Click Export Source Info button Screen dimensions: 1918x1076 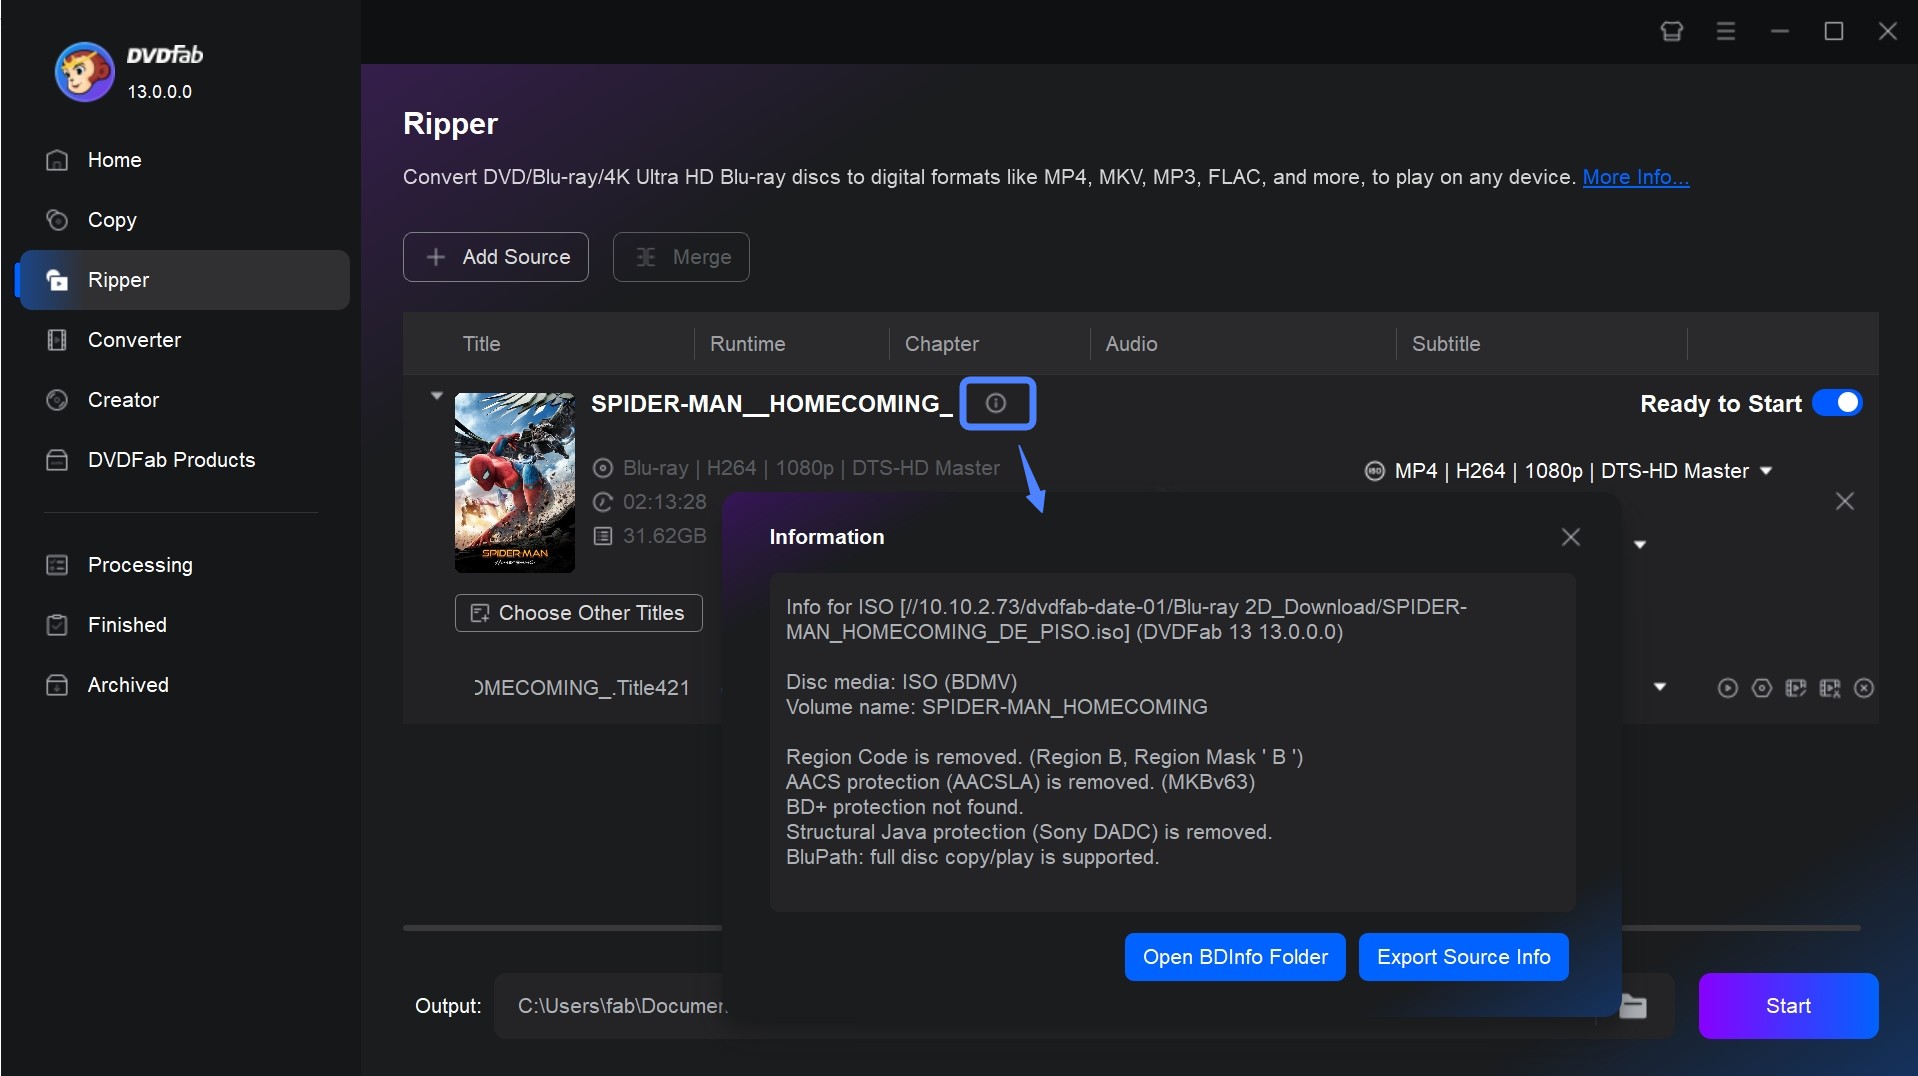pos(1462,957)
